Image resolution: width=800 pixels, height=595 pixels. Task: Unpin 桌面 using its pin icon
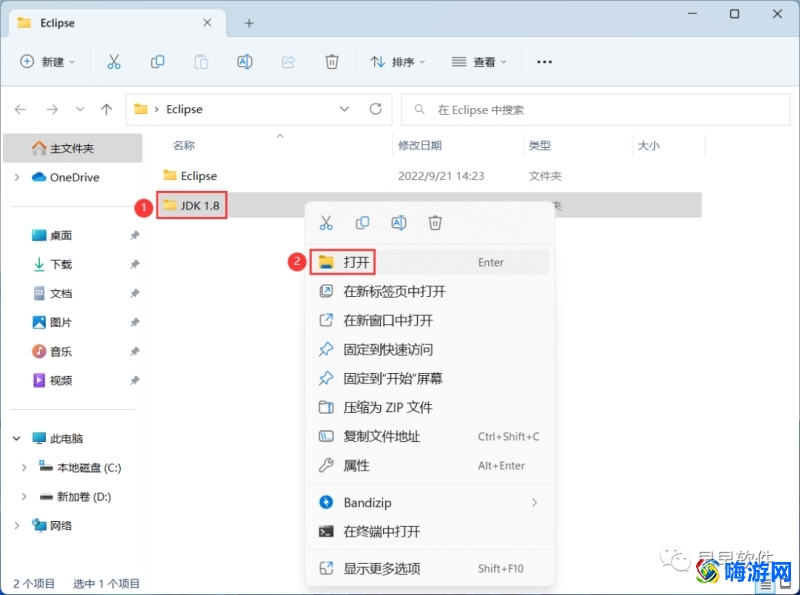[134, 235]
